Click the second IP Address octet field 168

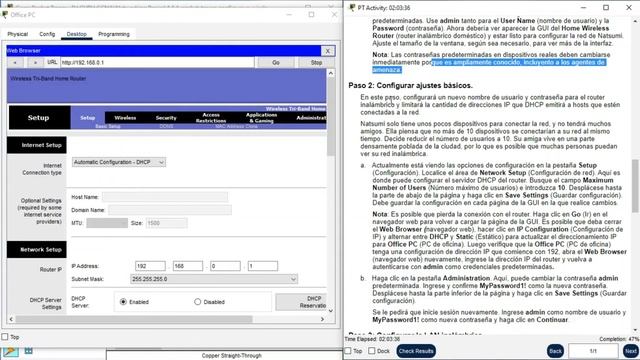pyautogui.click(x=188, y=266)
